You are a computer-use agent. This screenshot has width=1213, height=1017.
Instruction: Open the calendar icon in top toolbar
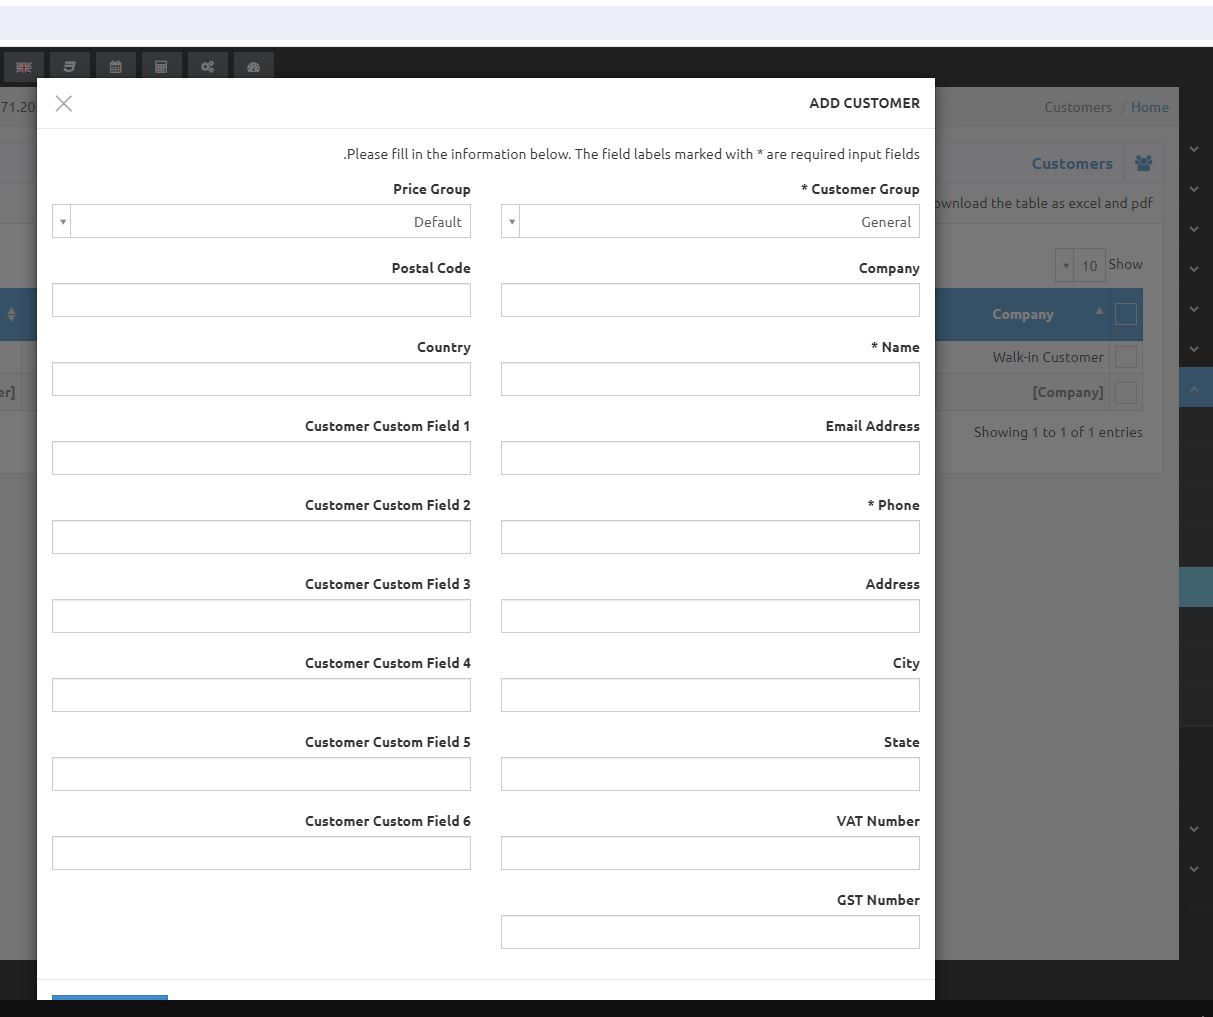tap(115, 67)
